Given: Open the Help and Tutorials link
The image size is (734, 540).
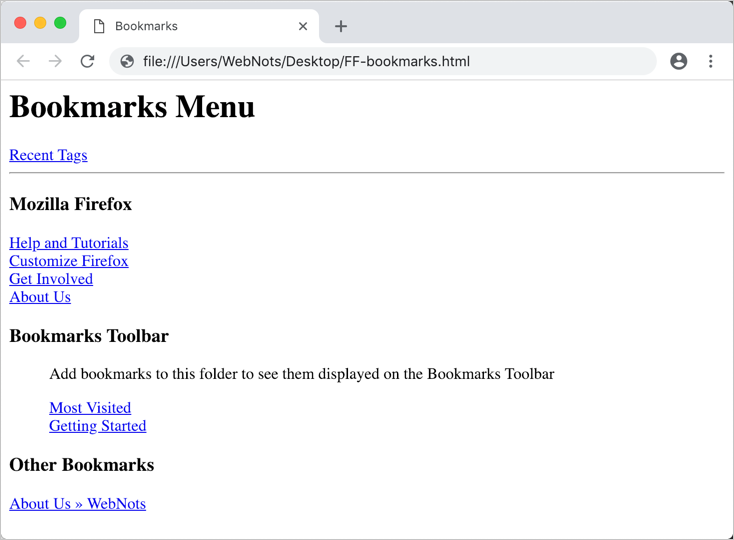Looking at the screenshot, I should coord(69,243).
